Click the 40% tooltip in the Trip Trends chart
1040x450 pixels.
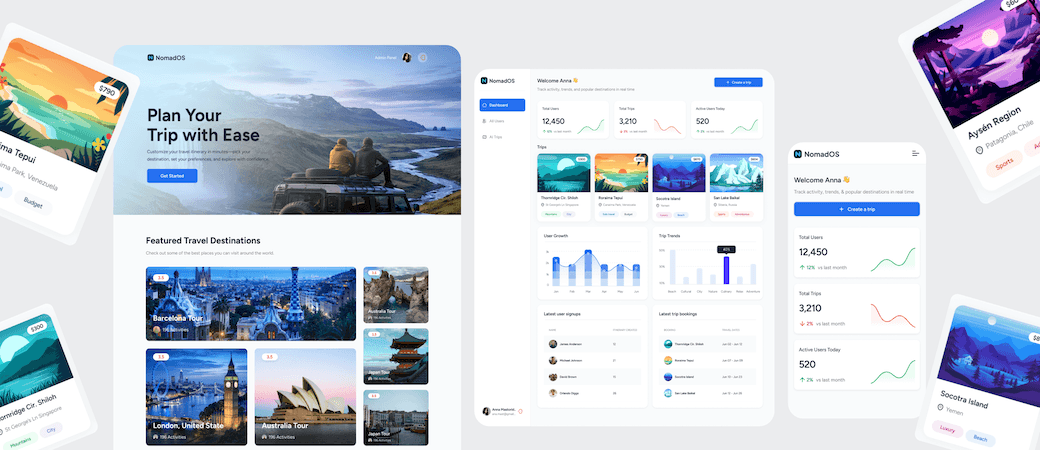[726, 250]
